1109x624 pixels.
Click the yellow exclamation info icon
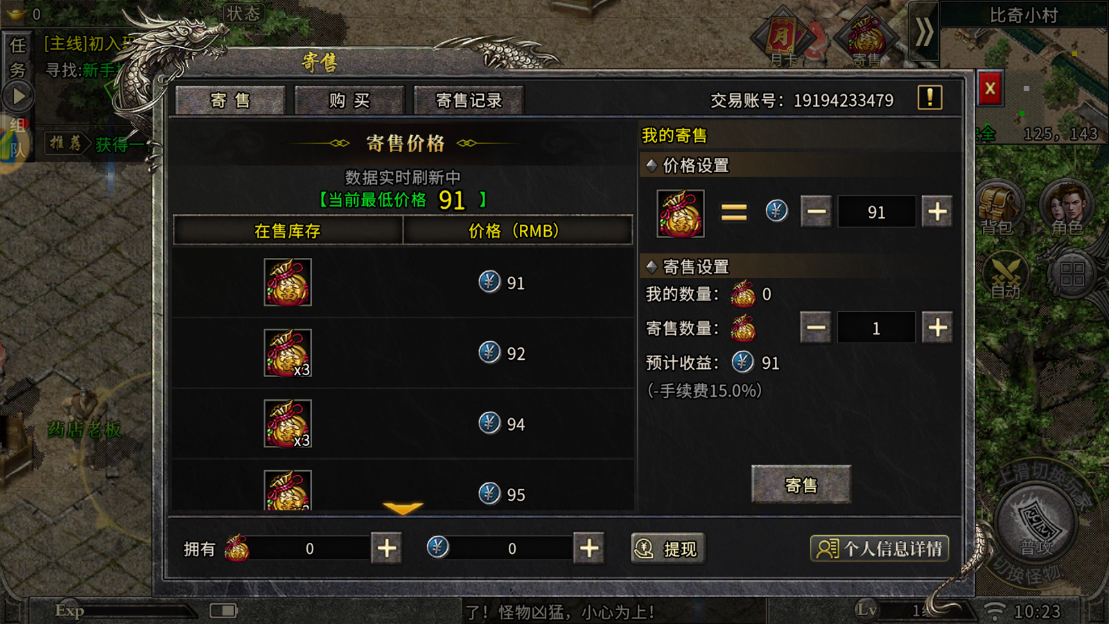[929, 98]
